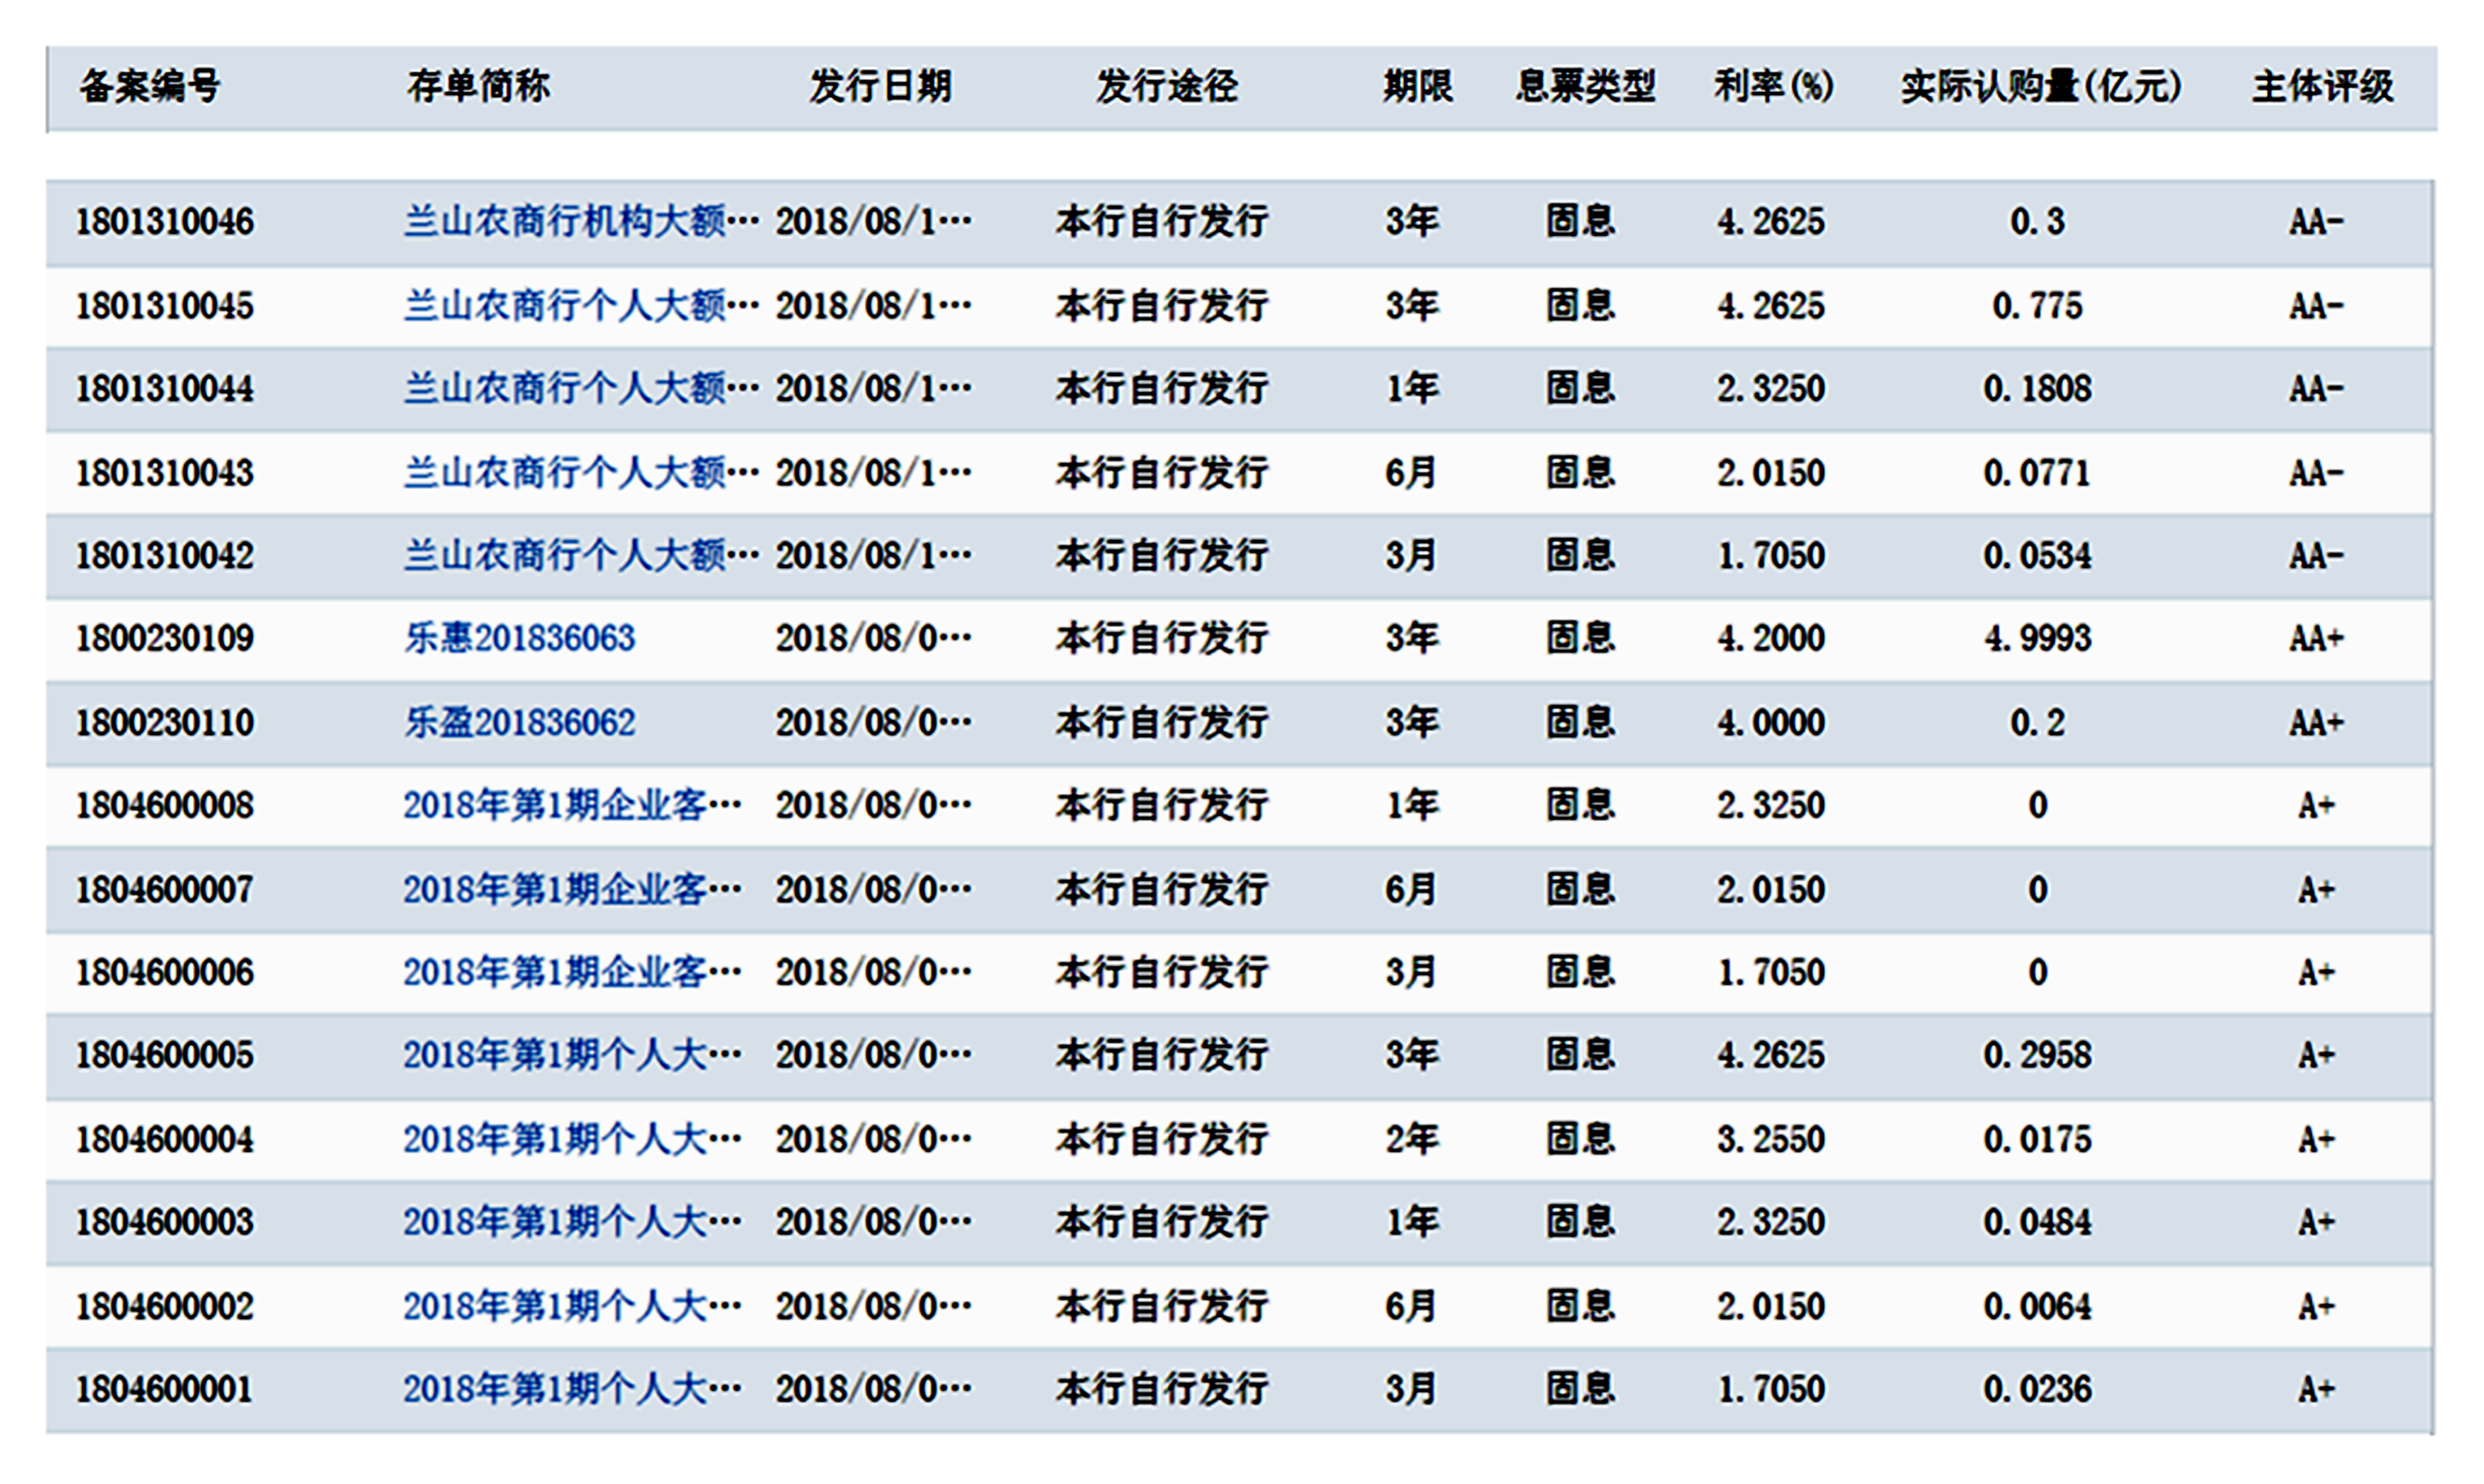Image resolution: width=2484 pixels, height=1484 pixels.
Task: Open deposit link in row 1804600002
Action: pos(572,1307)
